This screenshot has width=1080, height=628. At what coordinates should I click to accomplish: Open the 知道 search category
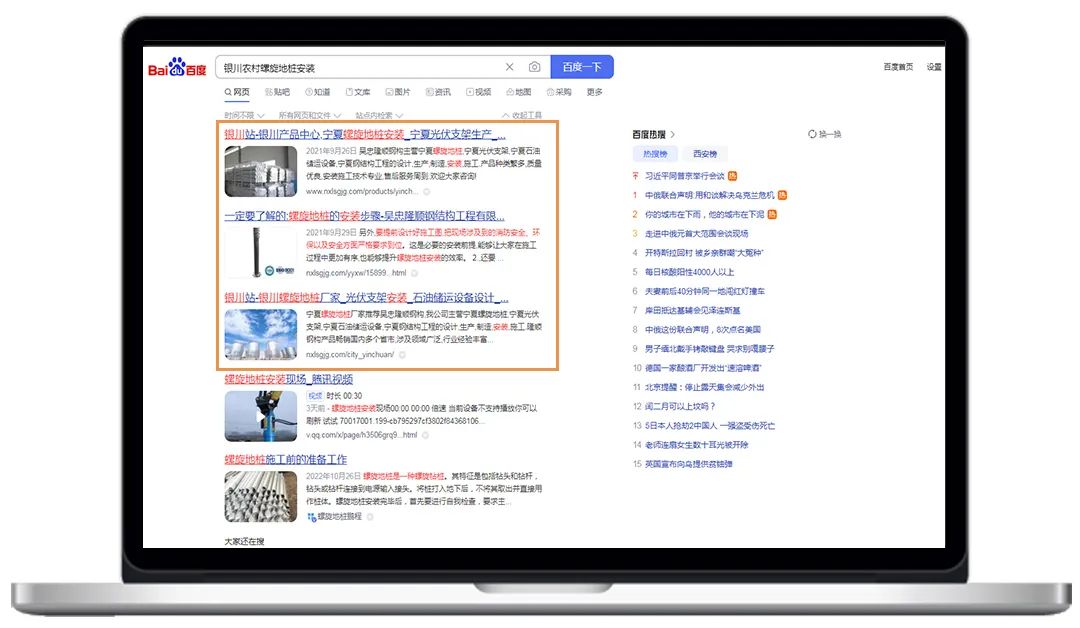click(x=317, y=92)
